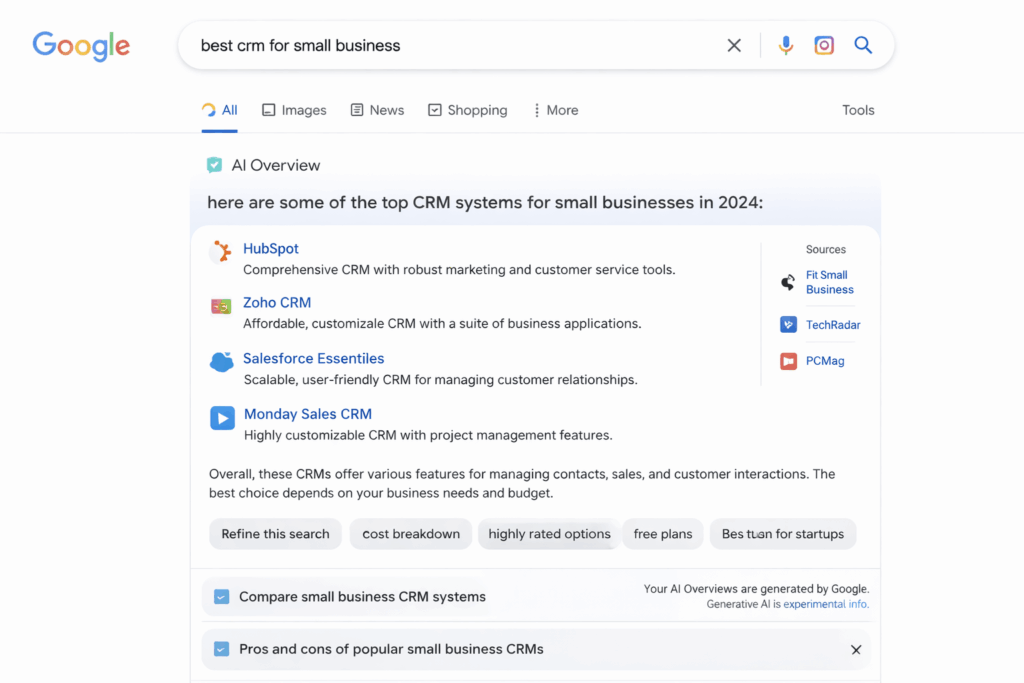This screenshot has width=1024, height=683.
Task: Click the HubSpot logo icon
Action: click(x=221, y=251)
